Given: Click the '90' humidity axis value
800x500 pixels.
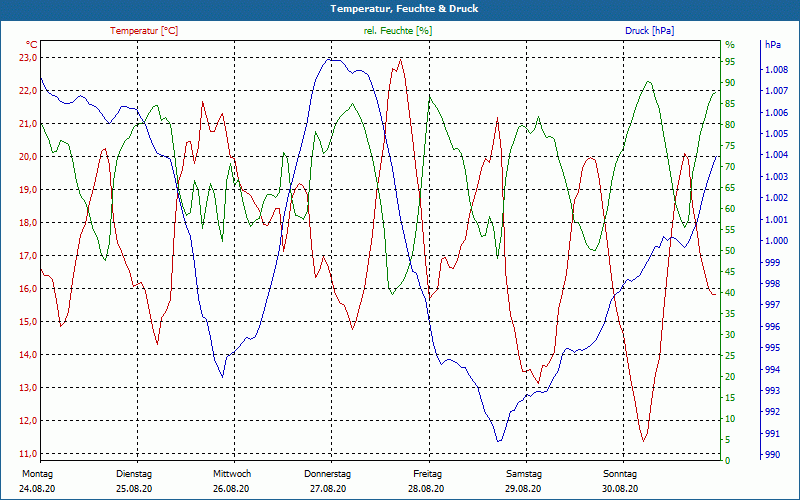Looking at the screenshot, I should tap(730, 83).
